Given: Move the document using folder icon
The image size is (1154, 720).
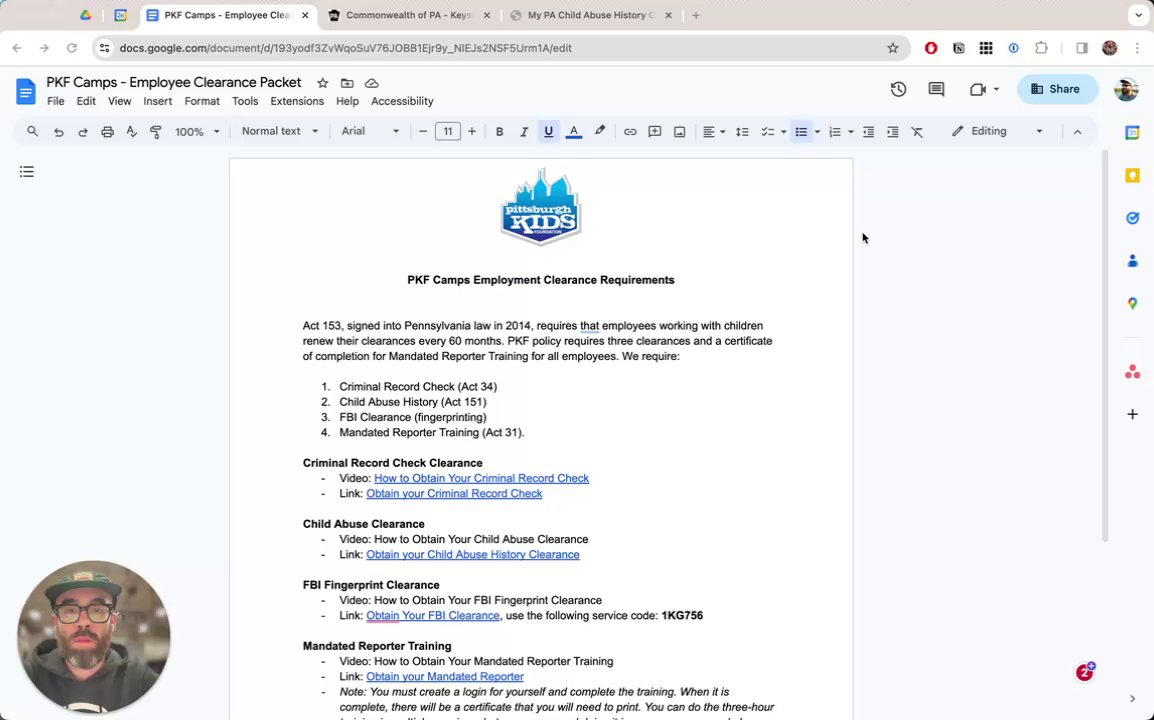Looking at the screenshot, I should (347, 83).
